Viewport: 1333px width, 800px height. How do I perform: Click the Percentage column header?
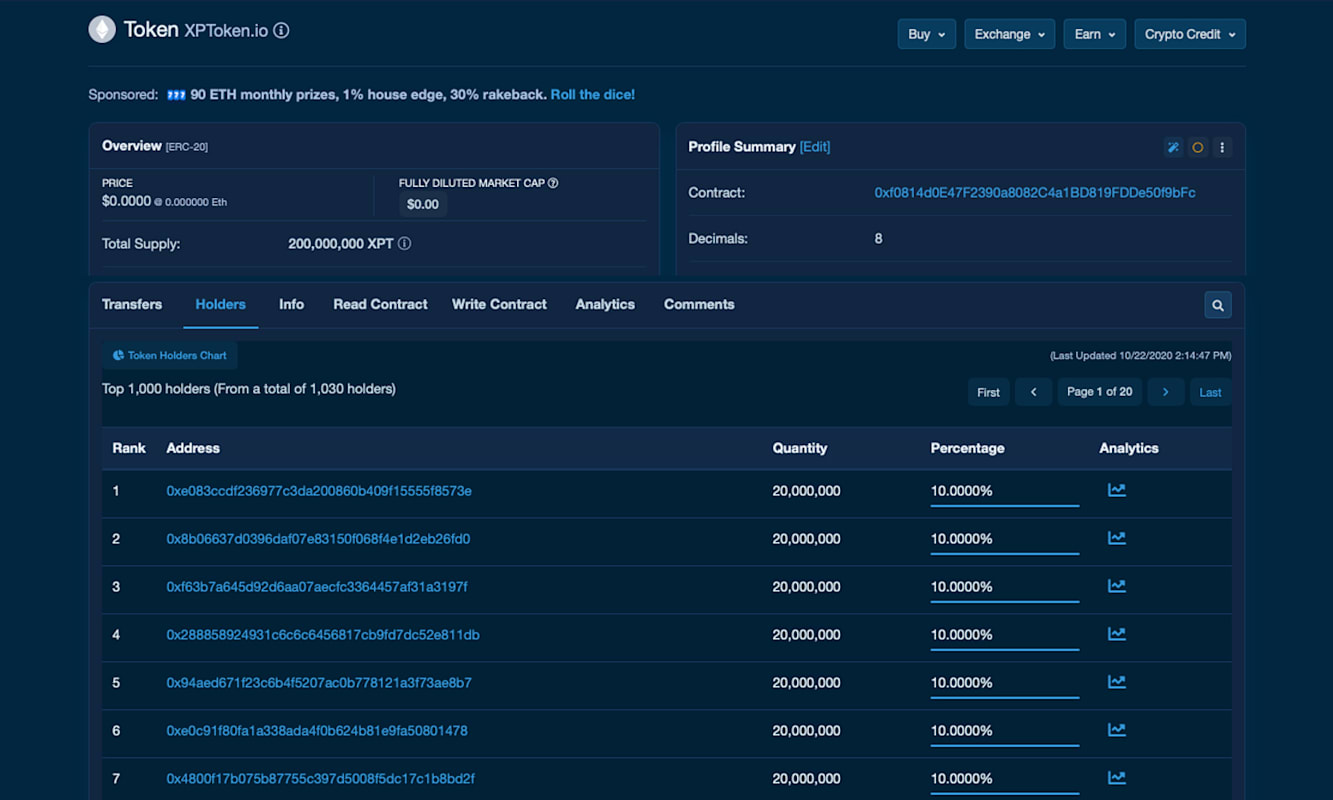pyautogui.click(x=967, y=448)
